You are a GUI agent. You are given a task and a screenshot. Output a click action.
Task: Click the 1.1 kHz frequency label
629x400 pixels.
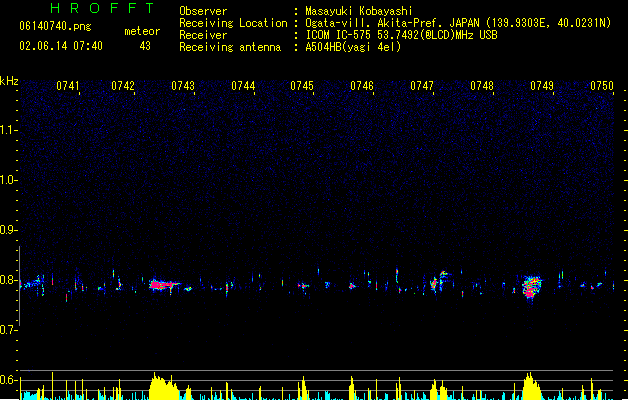point(8,130)
